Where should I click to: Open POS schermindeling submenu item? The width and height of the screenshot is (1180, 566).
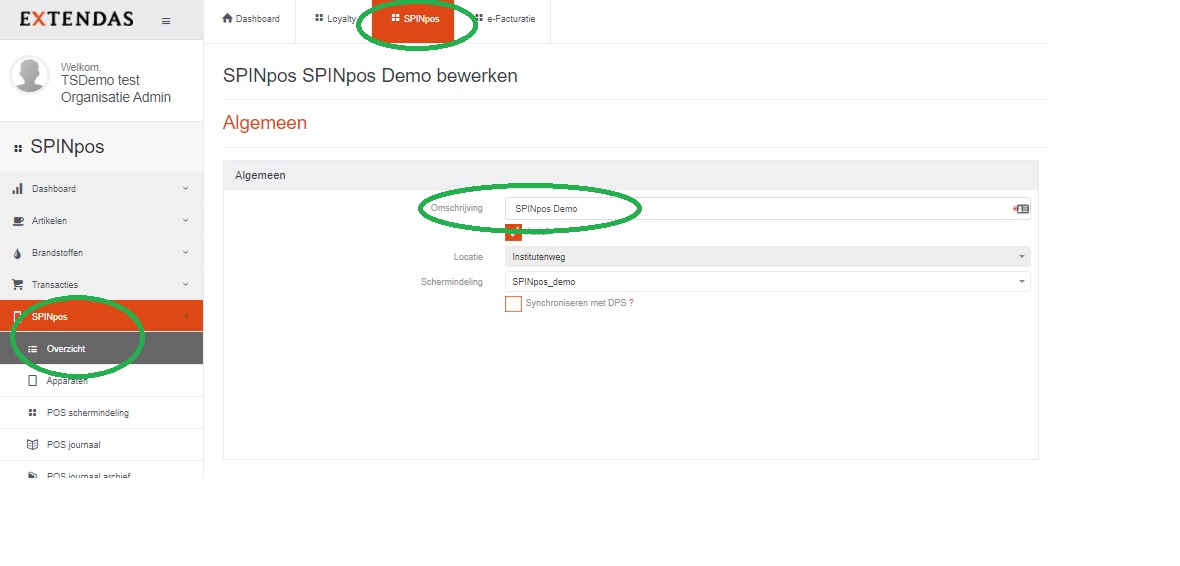point(102,413)
